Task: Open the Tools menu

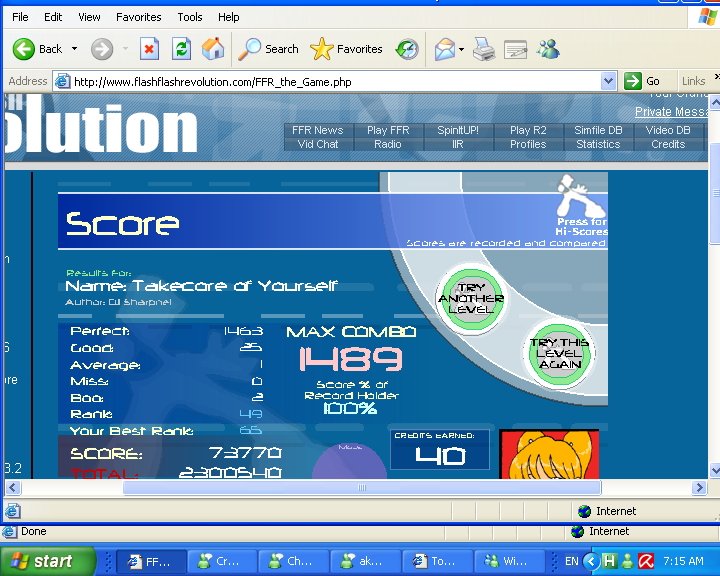Action: click(x=190, y=17)
